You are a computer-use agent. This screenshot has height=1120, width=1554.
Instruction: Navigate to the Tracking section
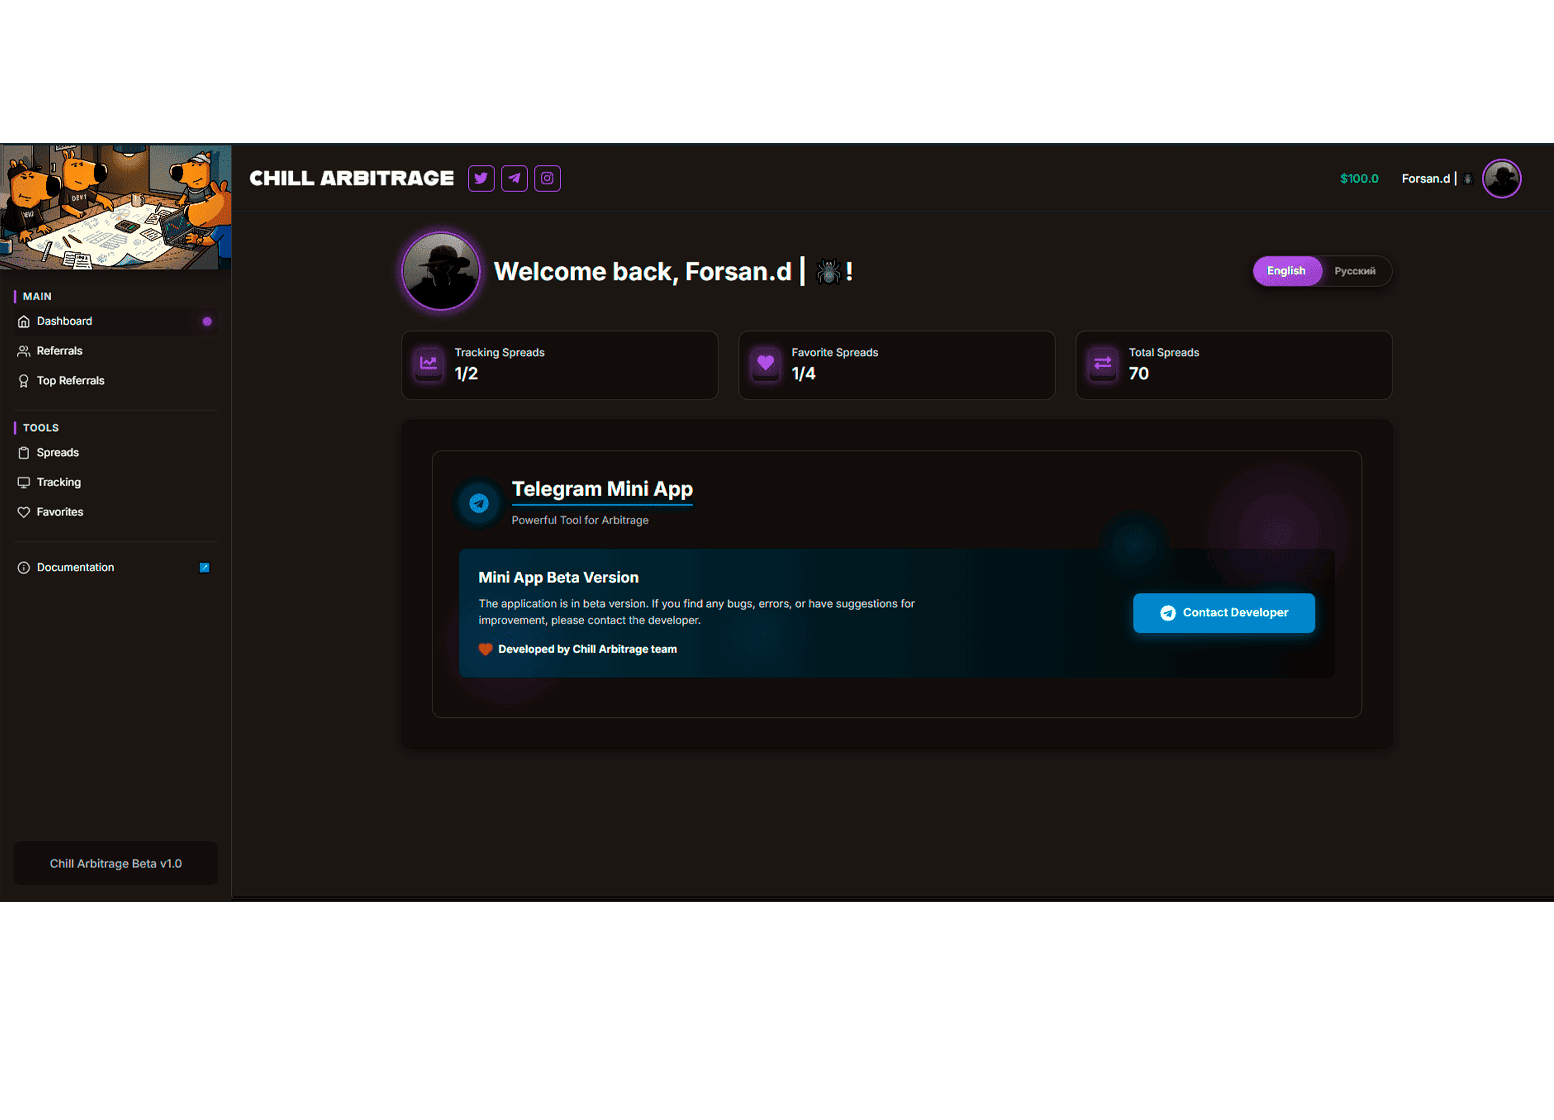(x=59, y=483)
